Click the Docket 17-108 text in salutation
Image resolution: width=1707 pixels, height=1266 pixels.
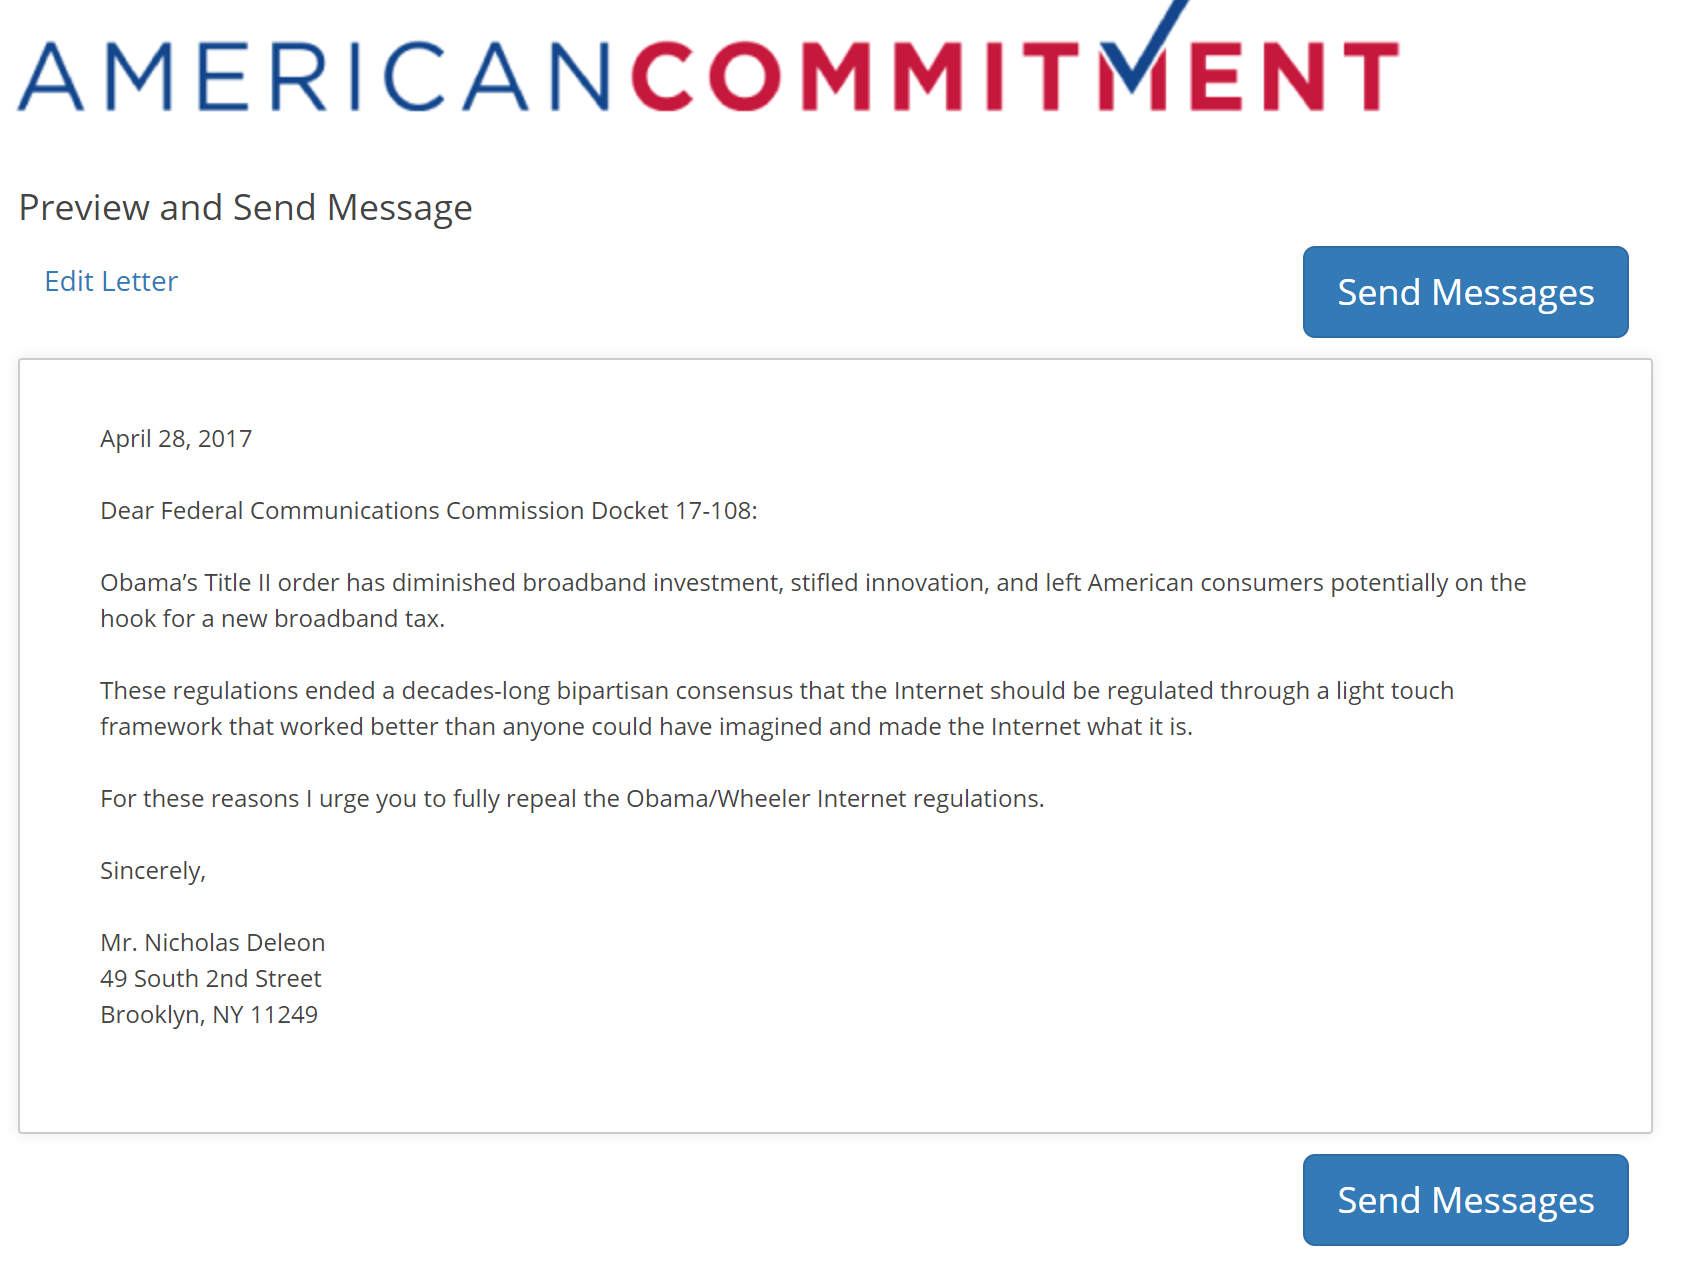[x=674, y=511]
